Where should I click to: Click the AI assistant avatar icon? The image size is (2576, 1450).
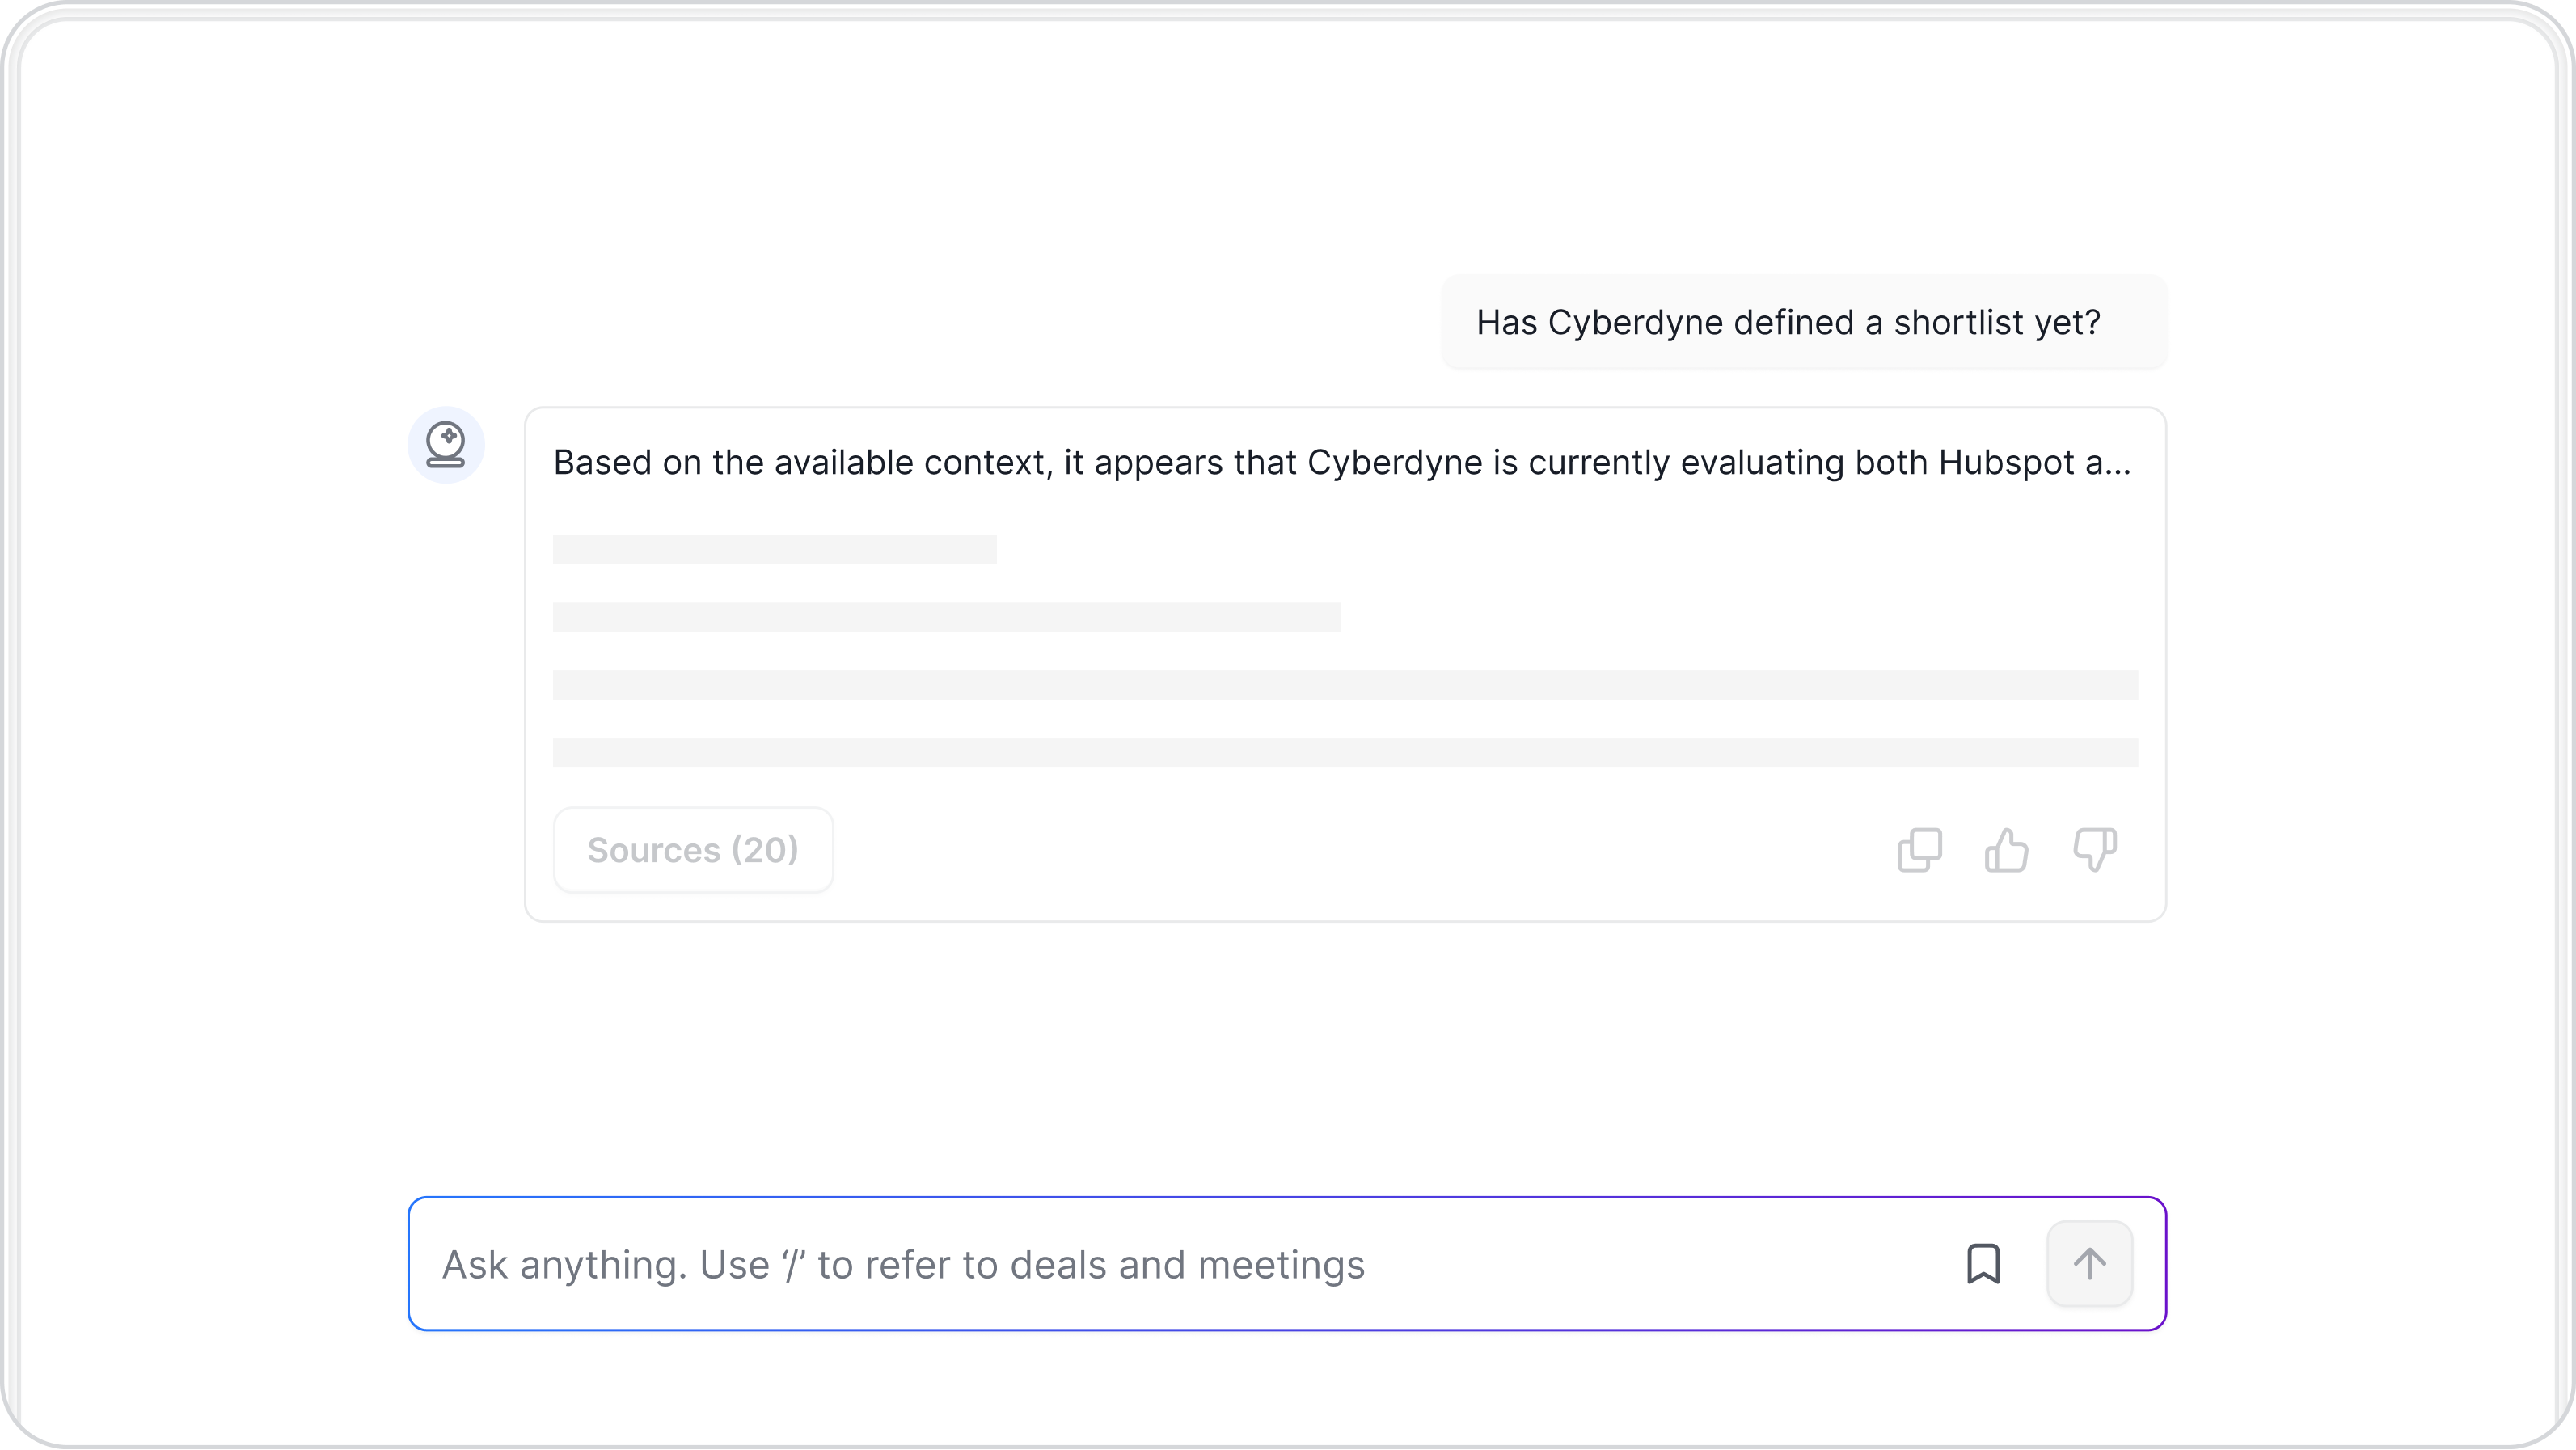(x=446, y=445)
